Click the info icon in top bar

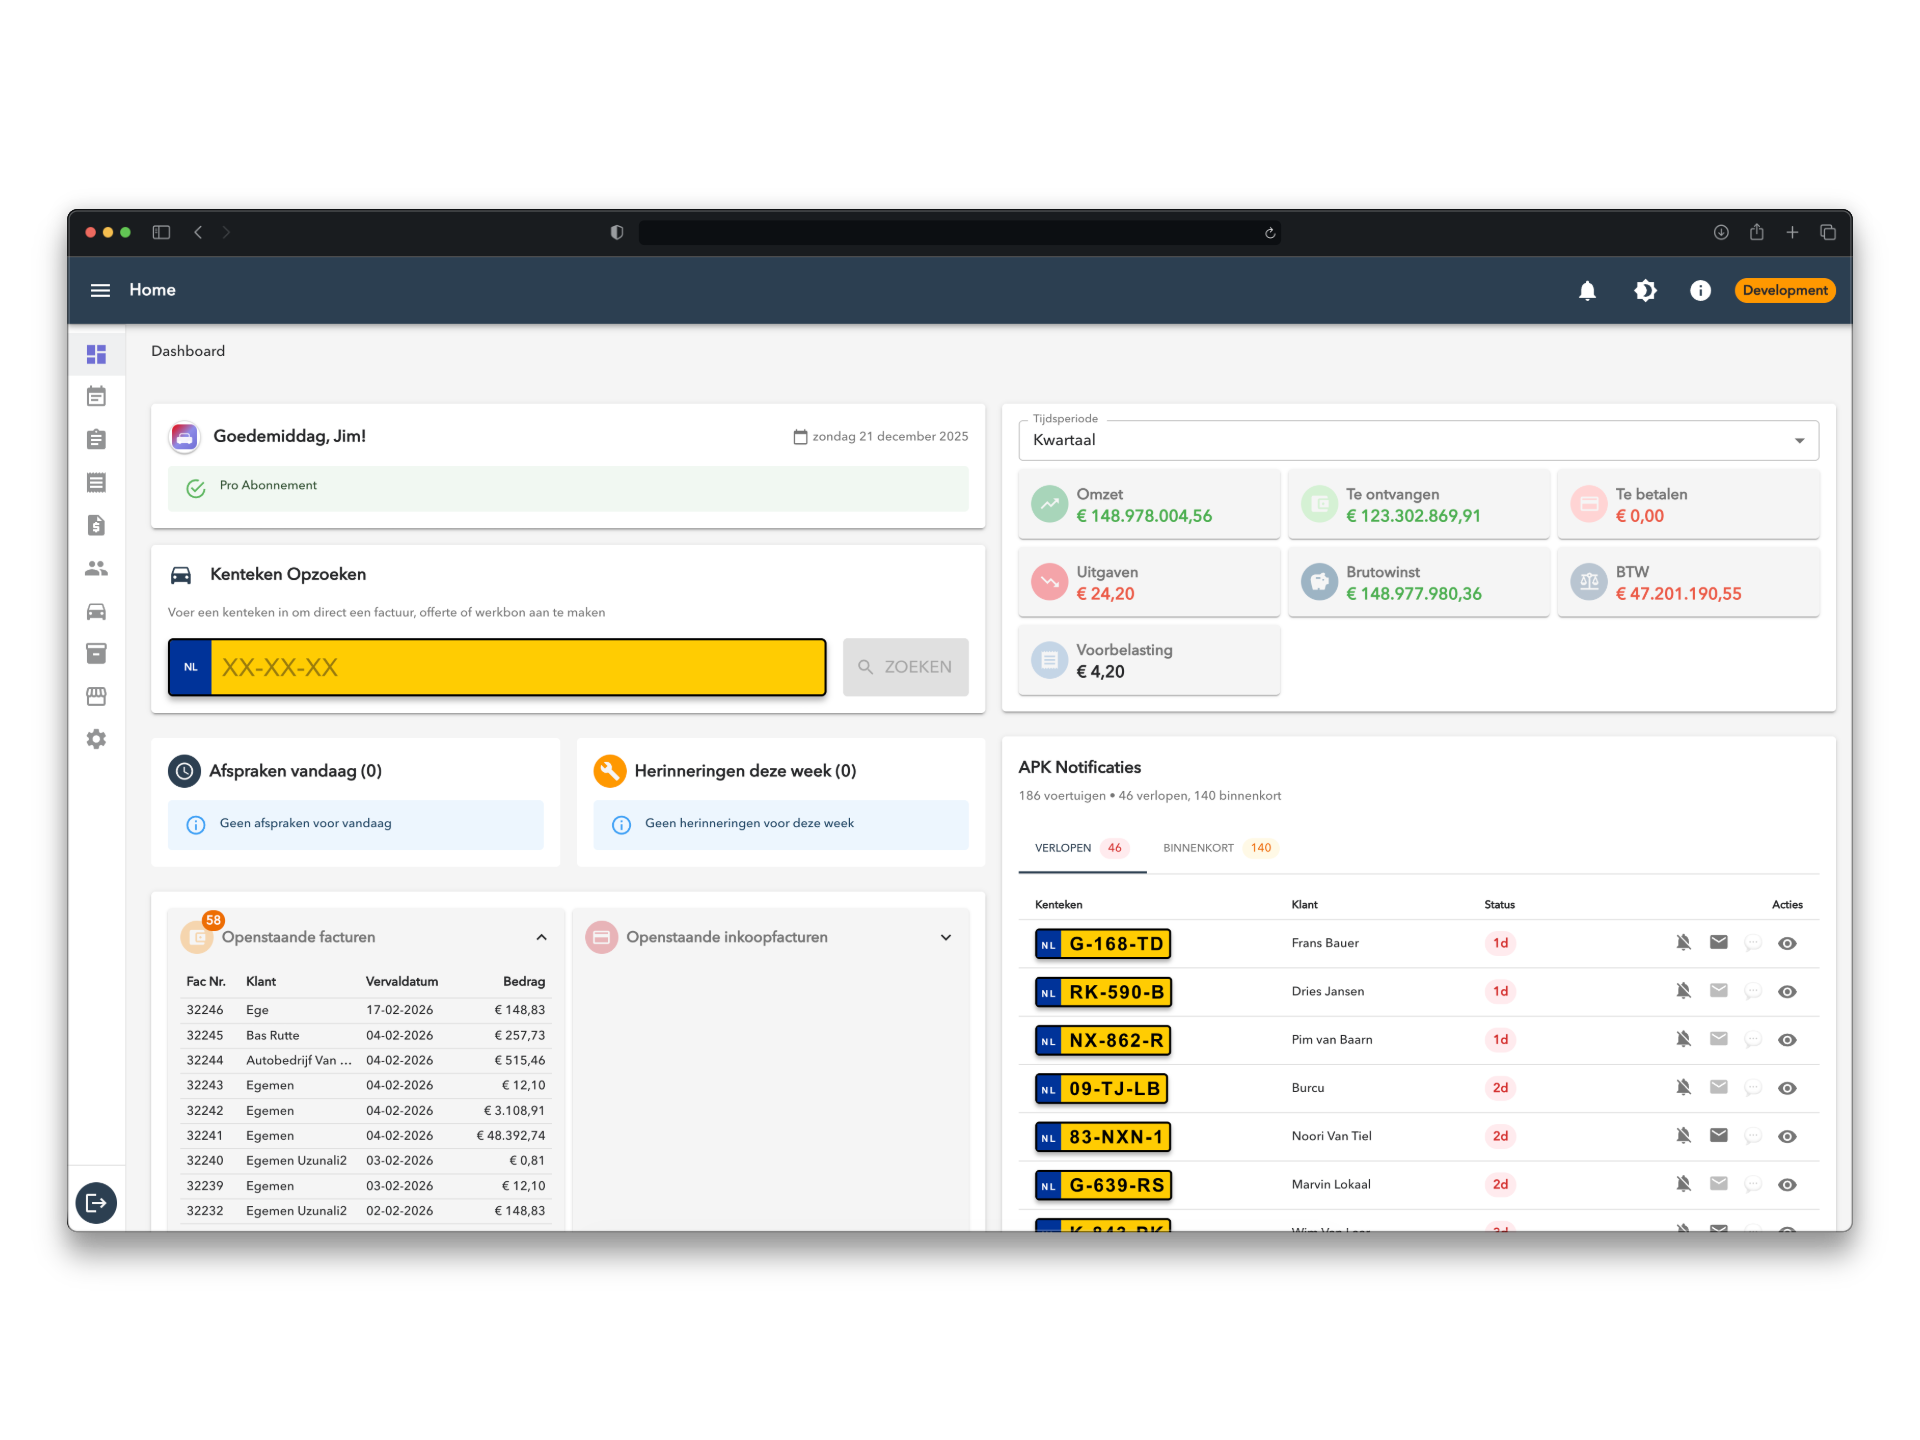click(x=1700, y=290)
